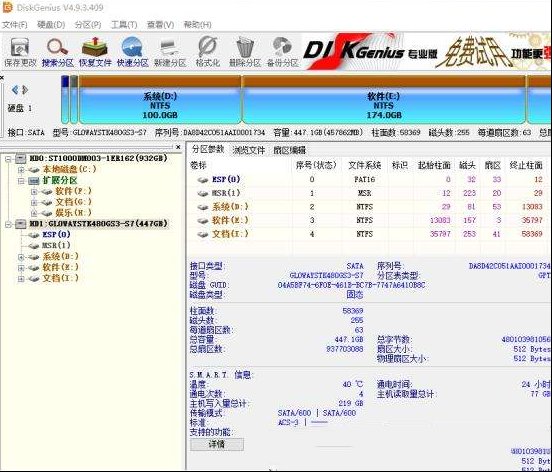Click the 新建分区 toolbar icon
The height and width of the screenshot is (472, 552).
(x=170, y=52)
